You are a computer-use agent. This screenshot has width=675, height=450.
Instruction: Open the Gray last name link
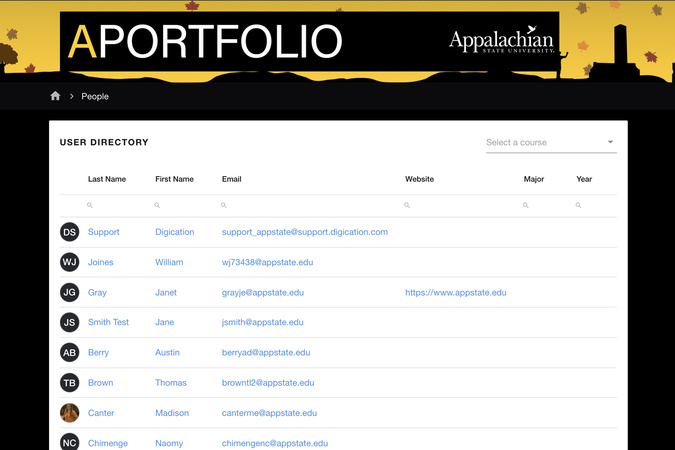(97, 292)
